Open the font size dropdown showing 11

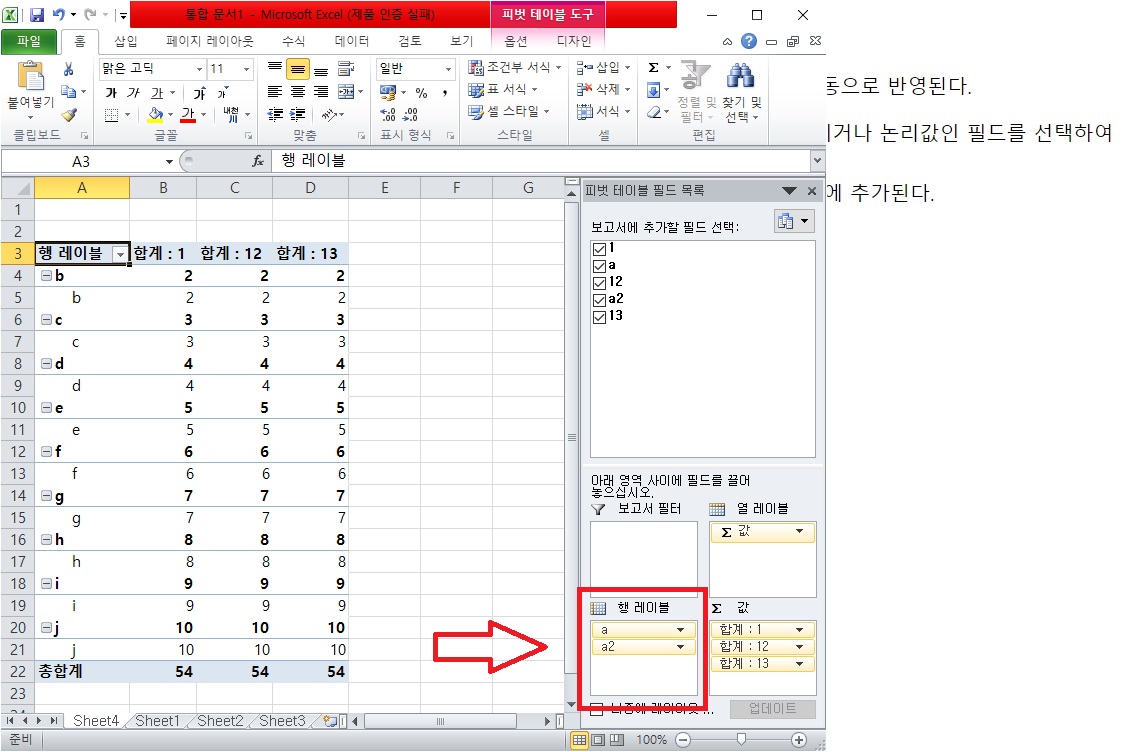tap(246, 69)
